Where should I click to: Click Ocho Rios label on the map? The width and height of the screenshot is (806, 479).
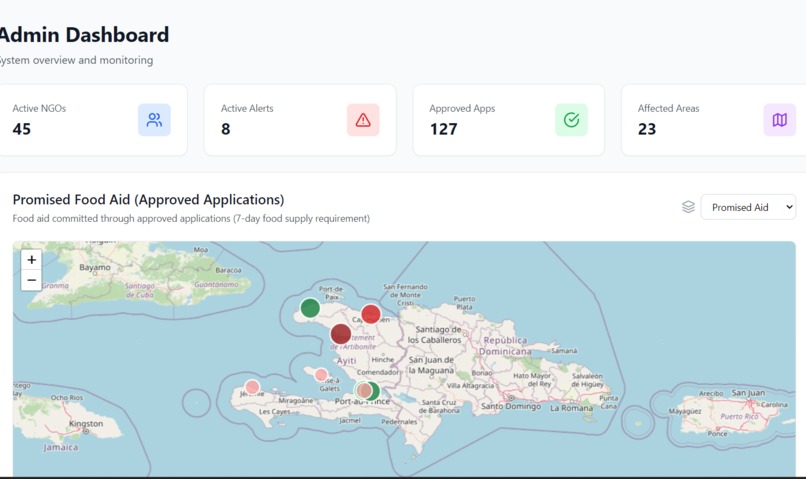point(67,397)
